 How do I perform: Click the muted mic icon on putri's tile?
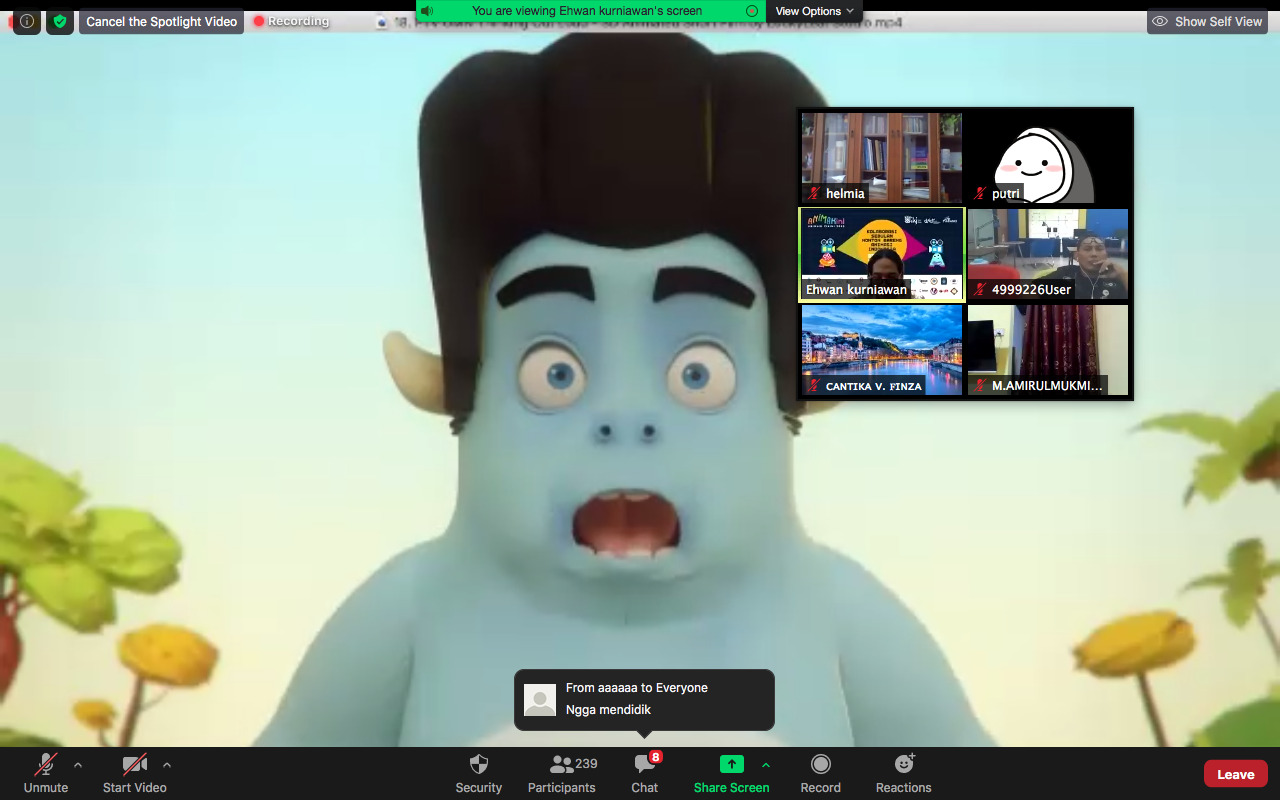coord(981,194)
